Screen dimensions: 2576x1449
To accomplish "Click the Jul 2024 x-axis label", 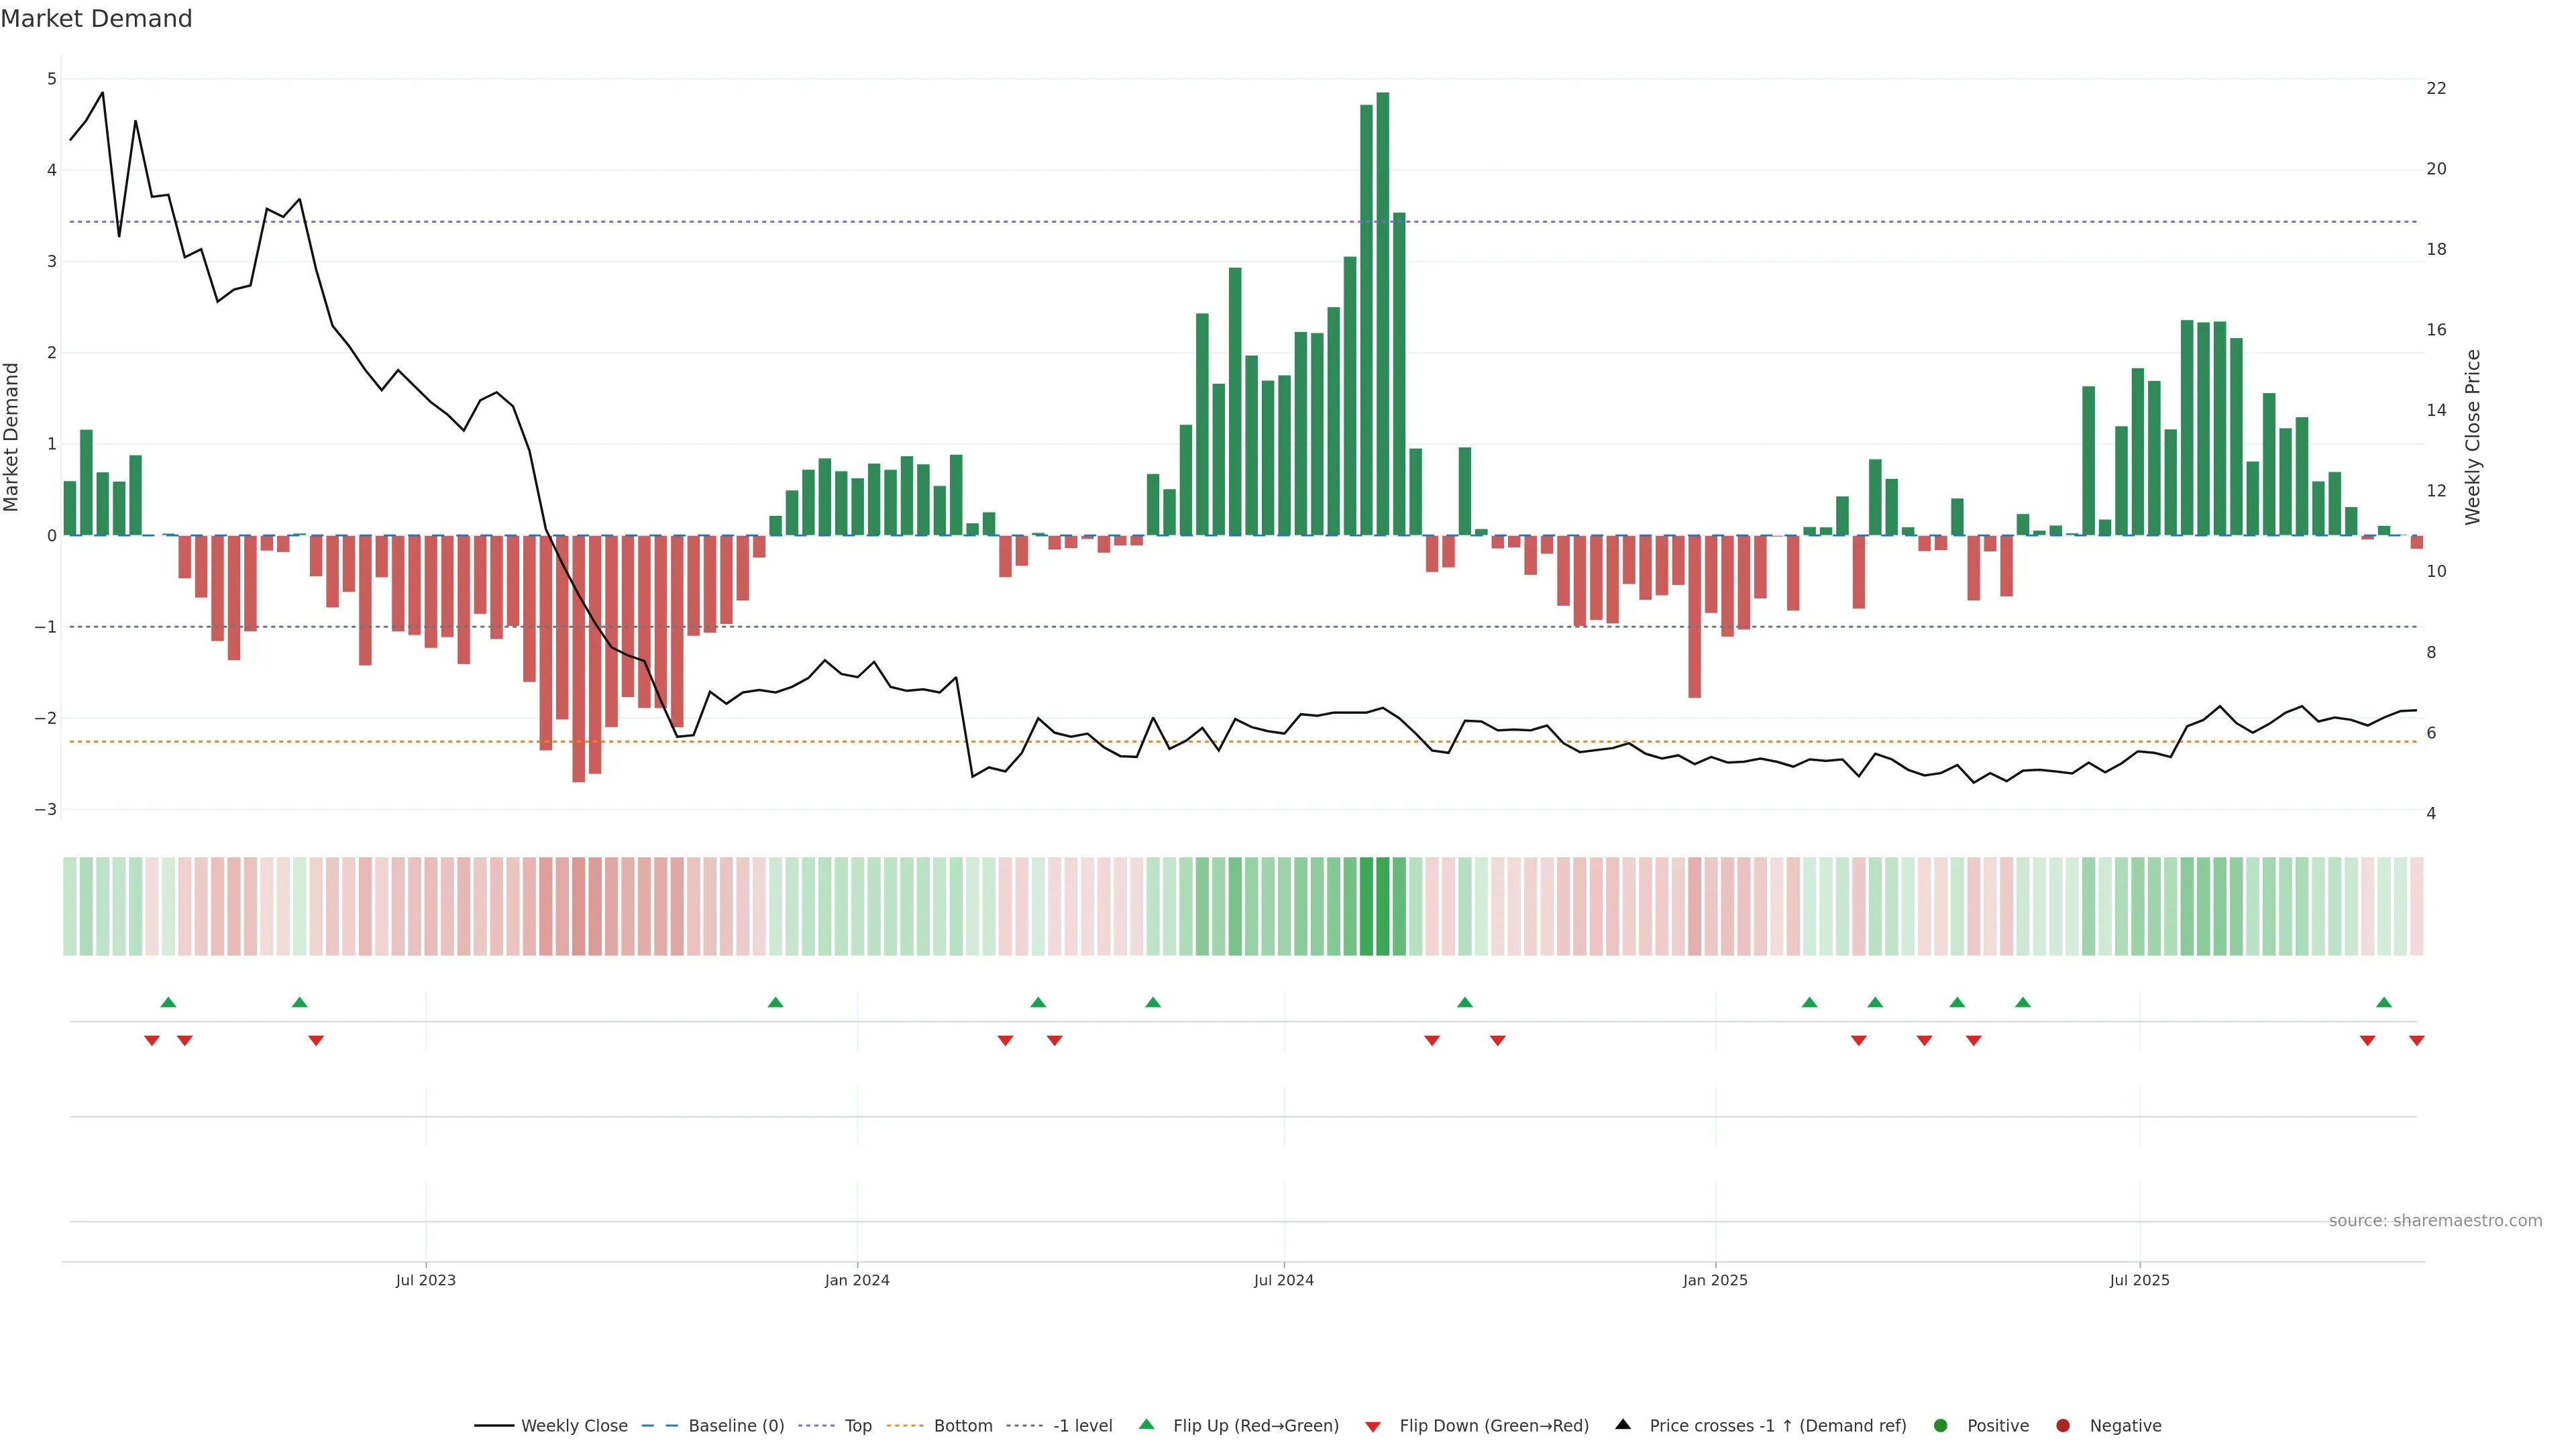I will click(1284, 1280).
